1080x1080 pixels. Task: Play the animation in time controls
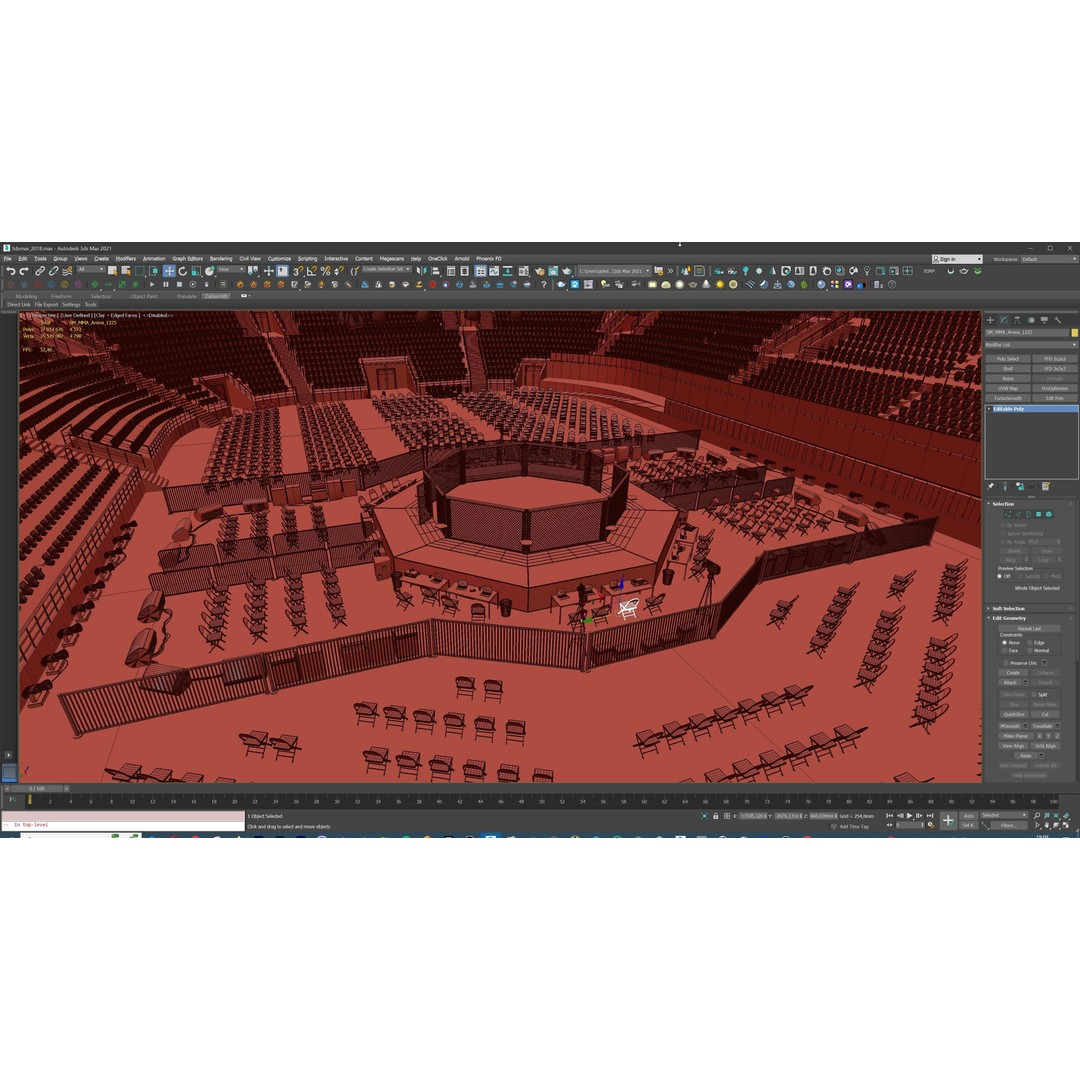pyautogui.click(x=910, y=816)
